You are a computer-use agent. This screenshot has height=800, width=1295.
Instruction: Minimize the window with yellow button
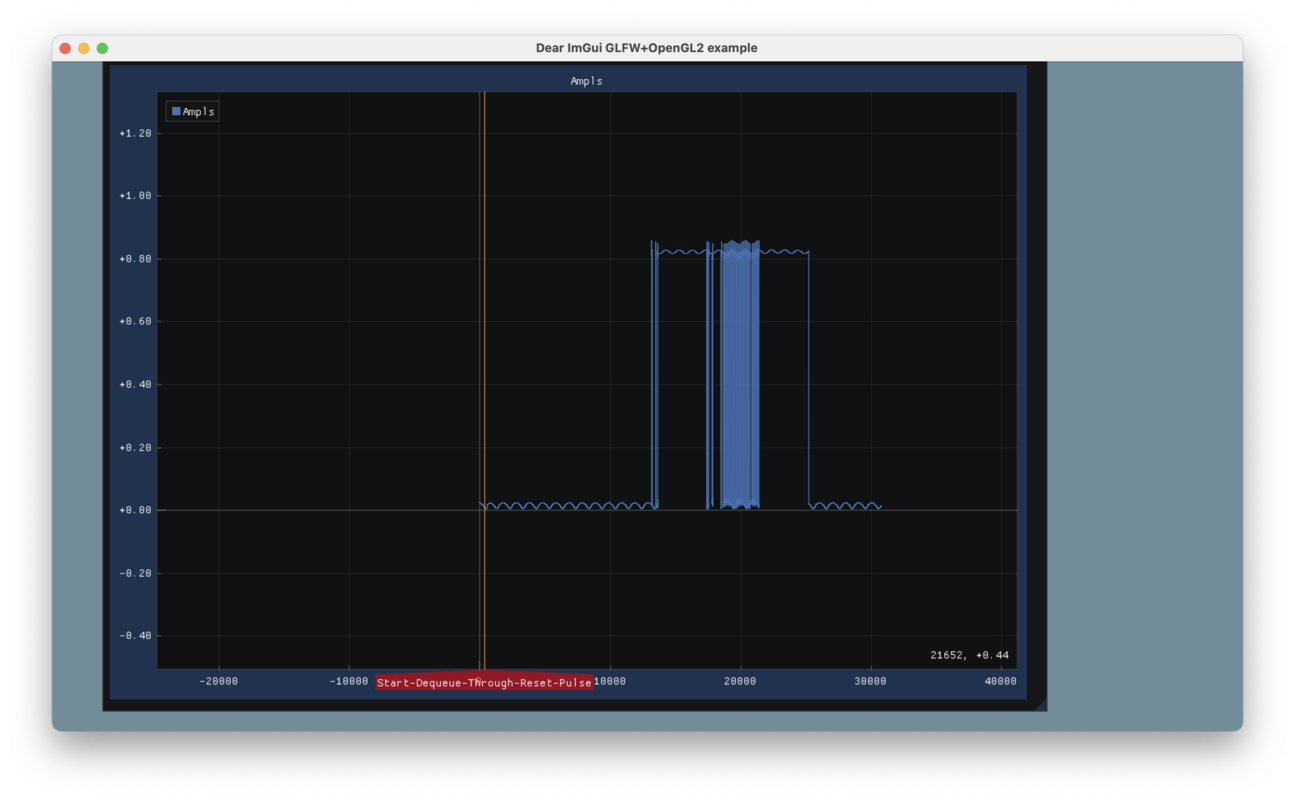click(x=84, y=48)
